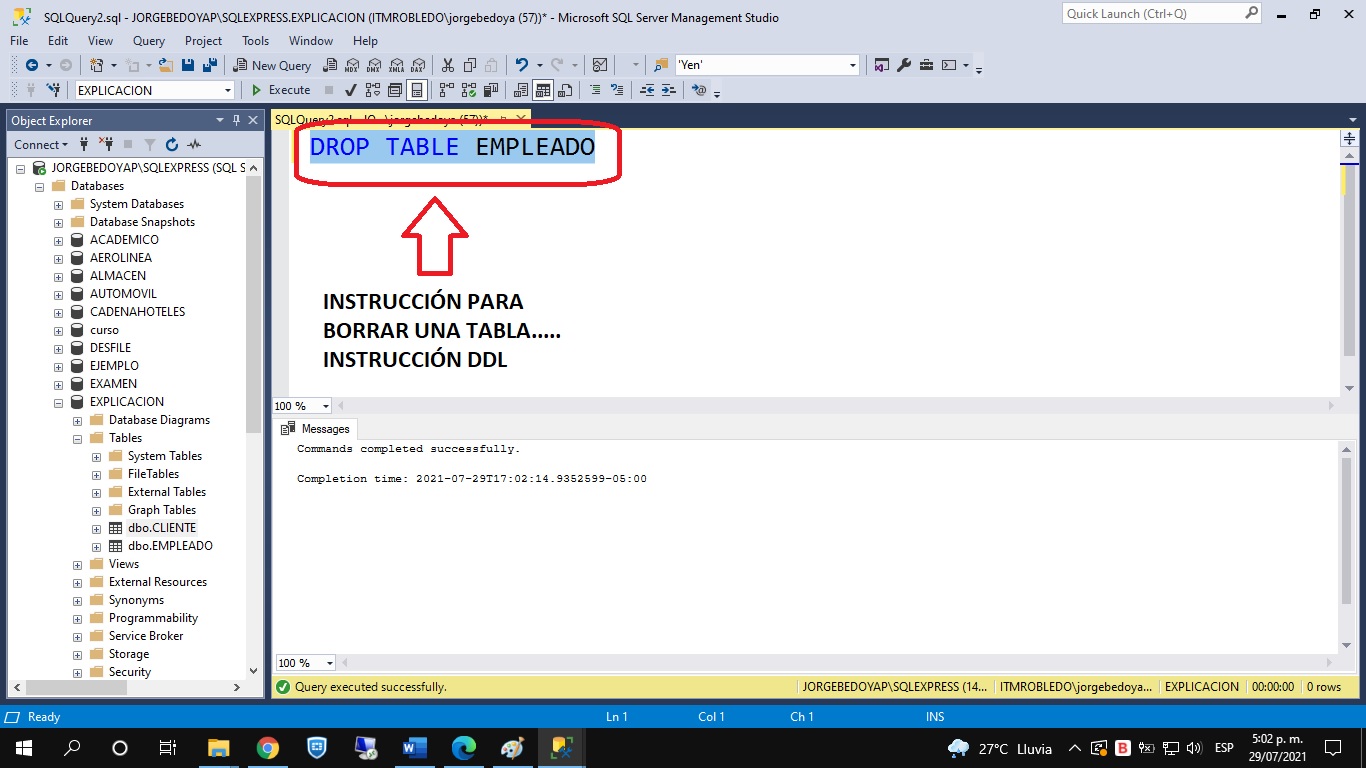
Task: Collapse the EXPLICACION database node
Action: (58, 402)
